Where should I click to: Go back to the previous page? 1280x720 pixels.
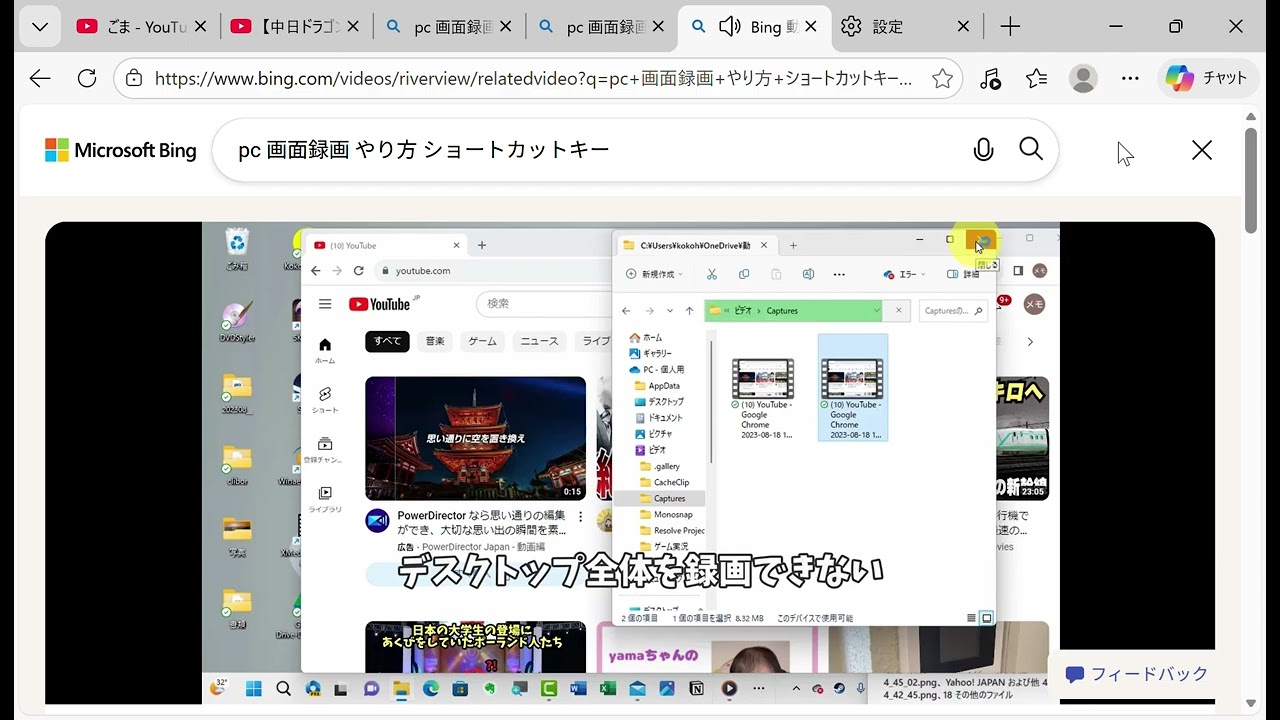[x=40, y=78]
